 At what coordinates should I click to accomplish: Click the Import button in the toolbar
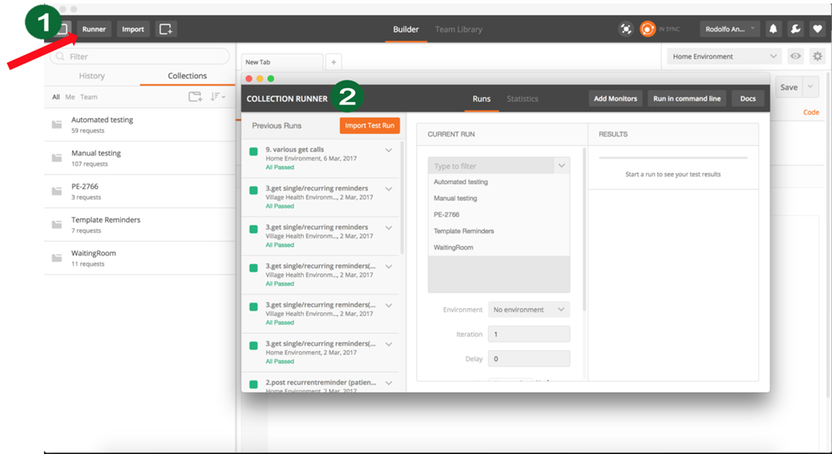(133, 29)
